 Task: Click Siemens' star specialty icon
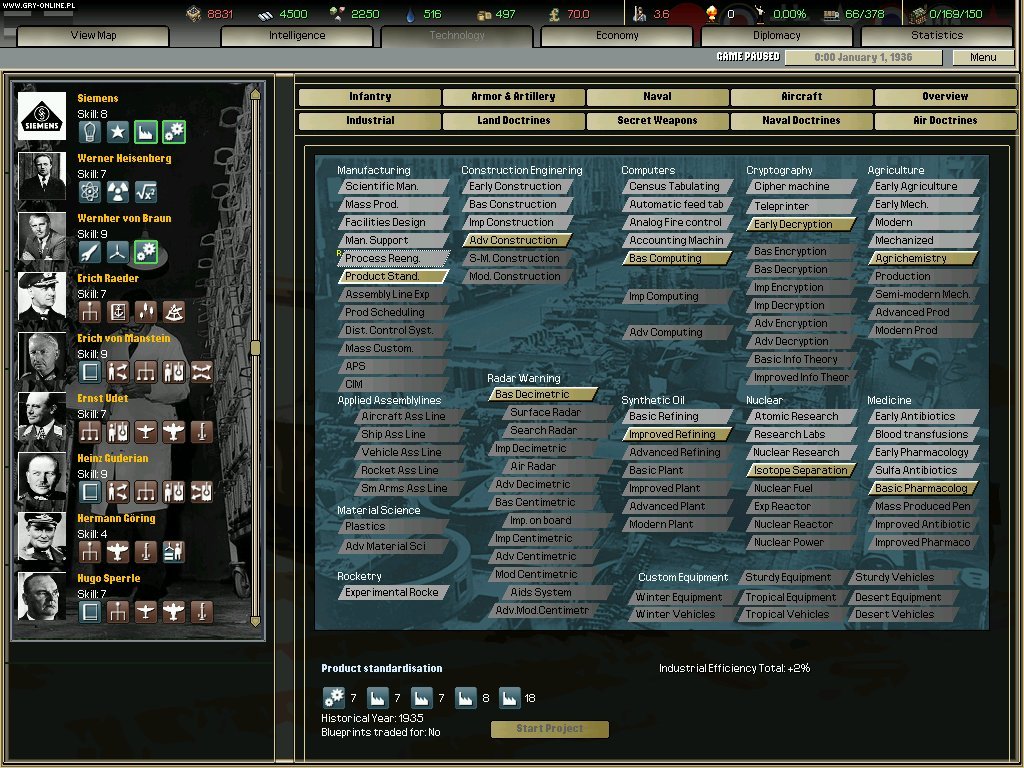118,132
